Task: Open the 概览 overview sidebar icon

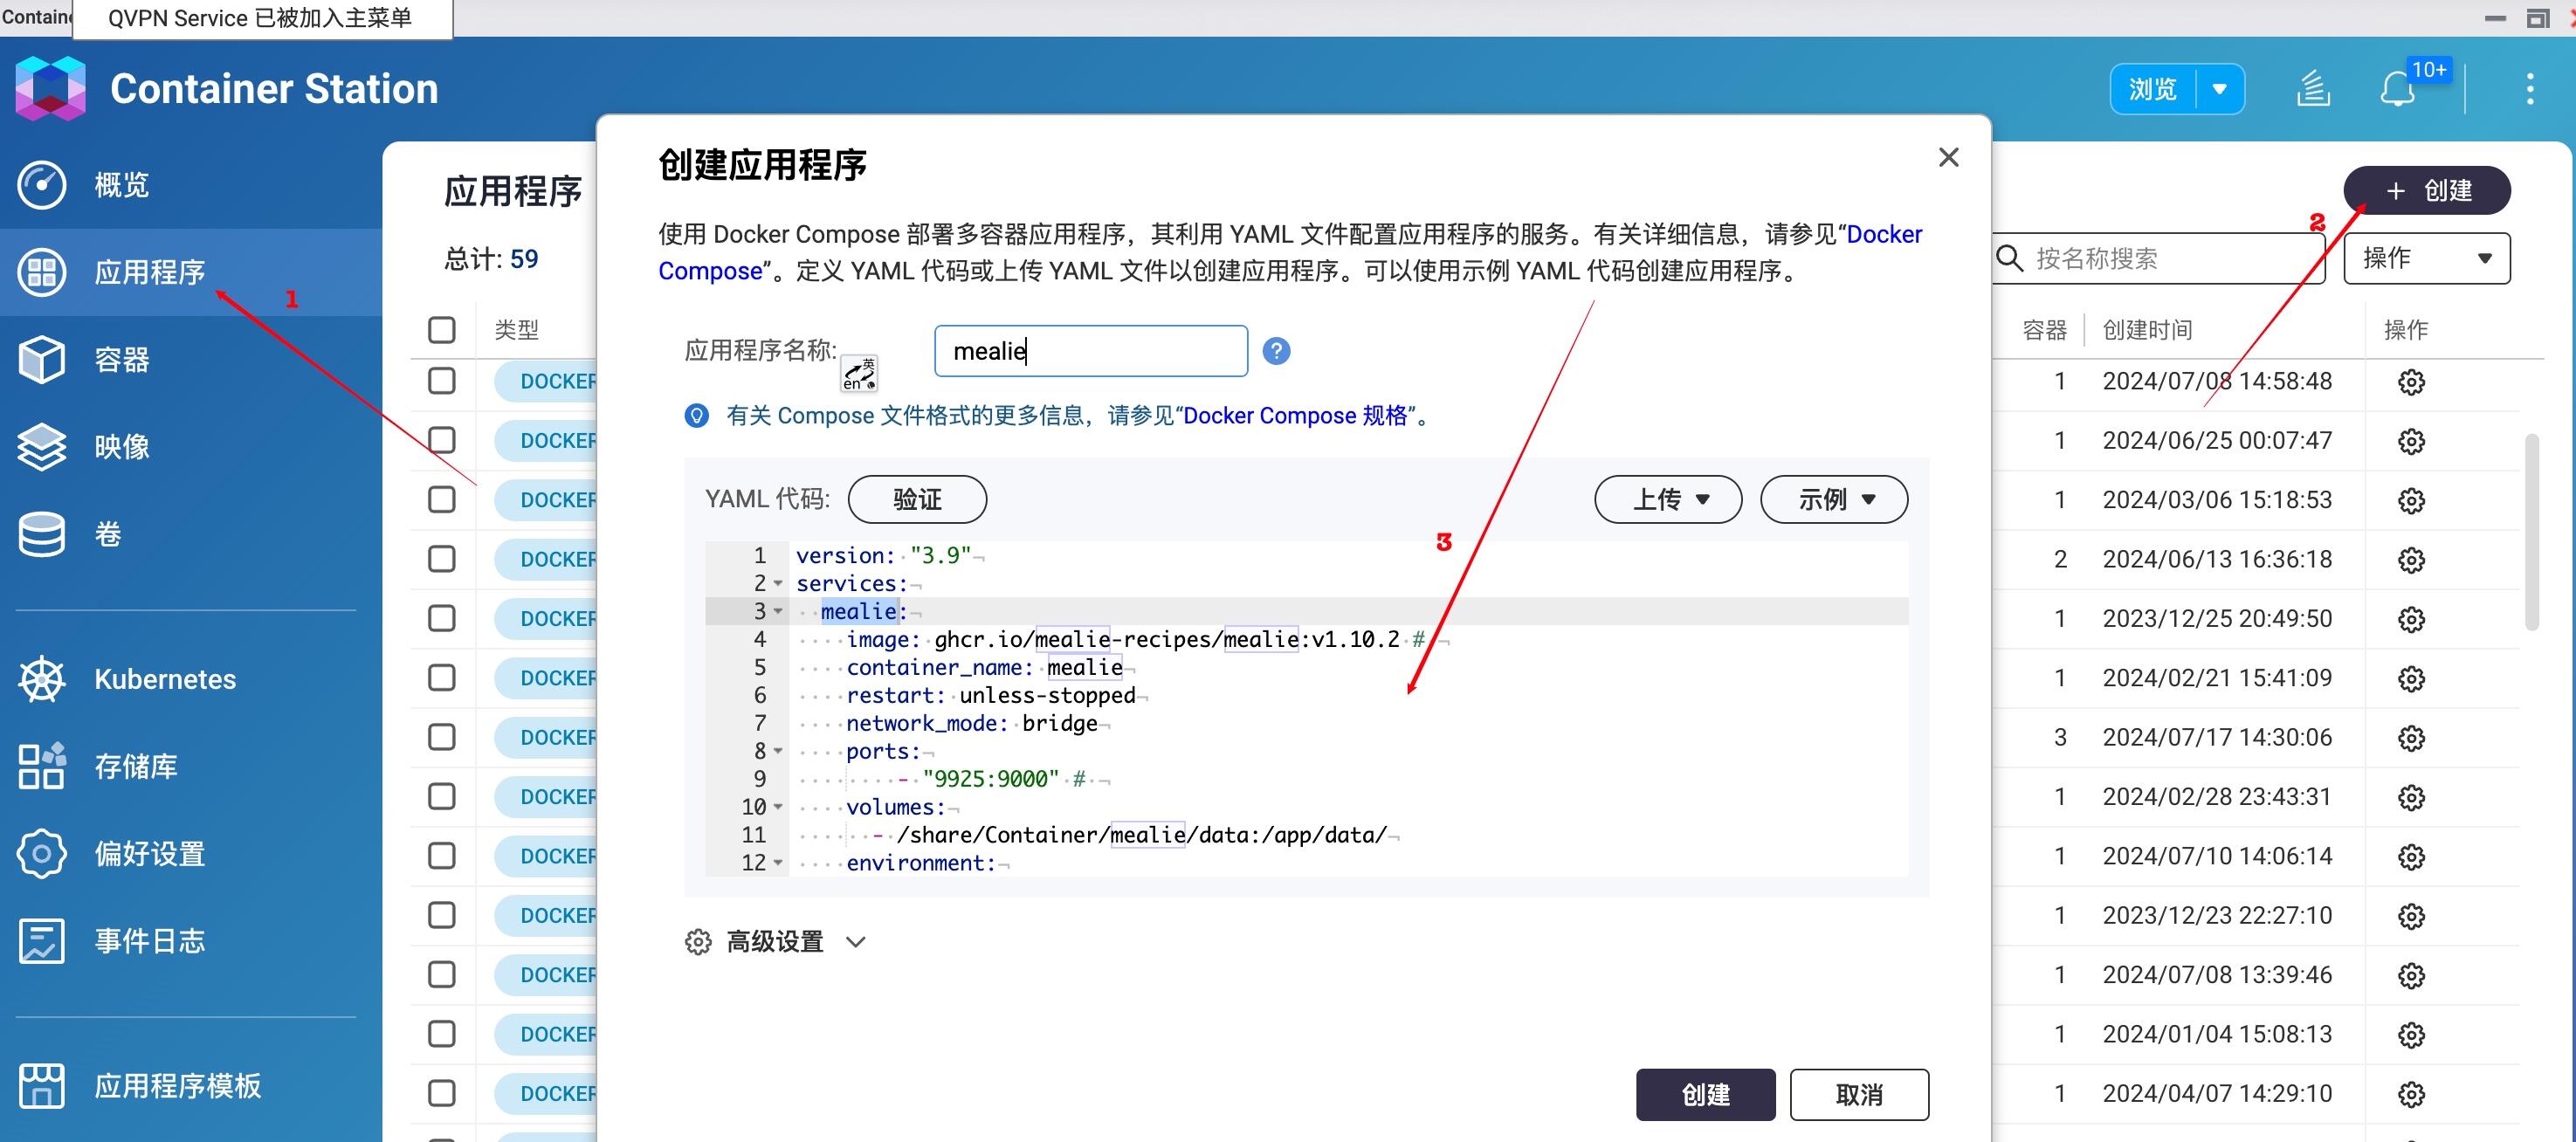Action: [42, 185]
